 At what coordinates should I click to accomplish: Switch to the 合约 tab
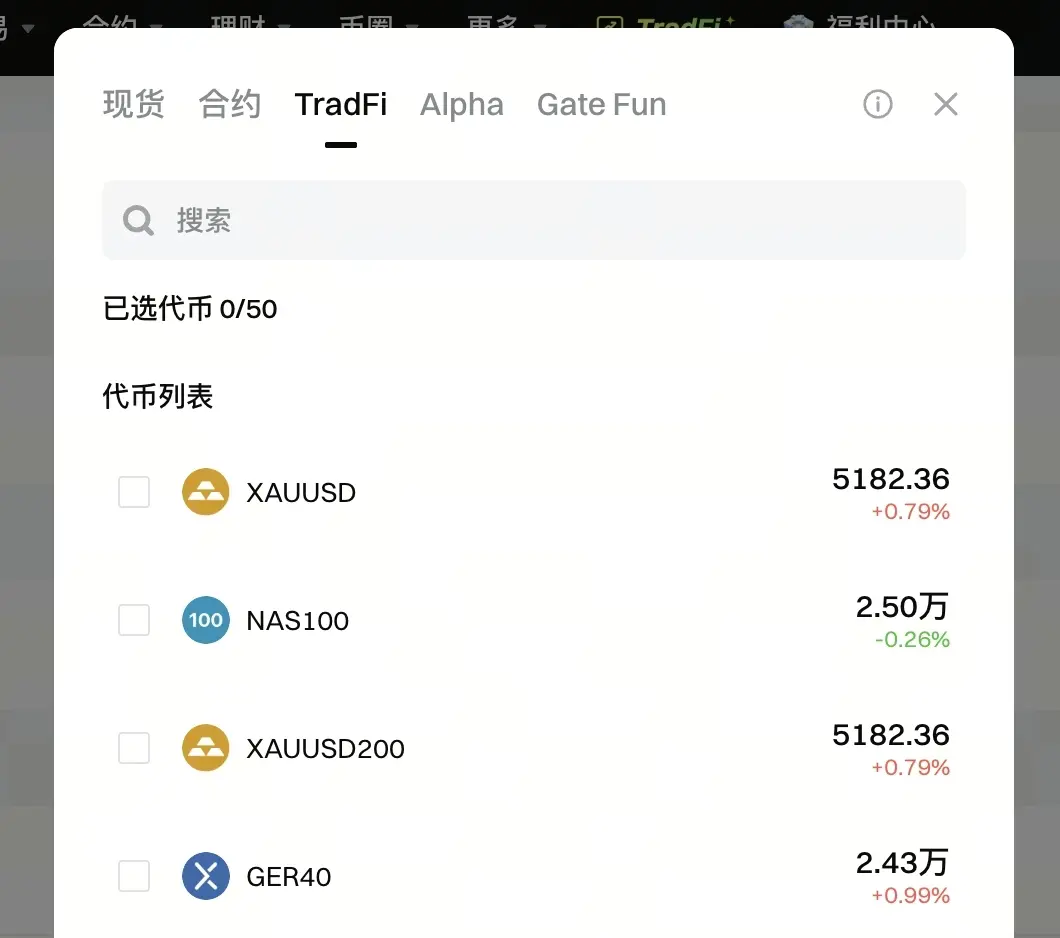pos(230,104)
